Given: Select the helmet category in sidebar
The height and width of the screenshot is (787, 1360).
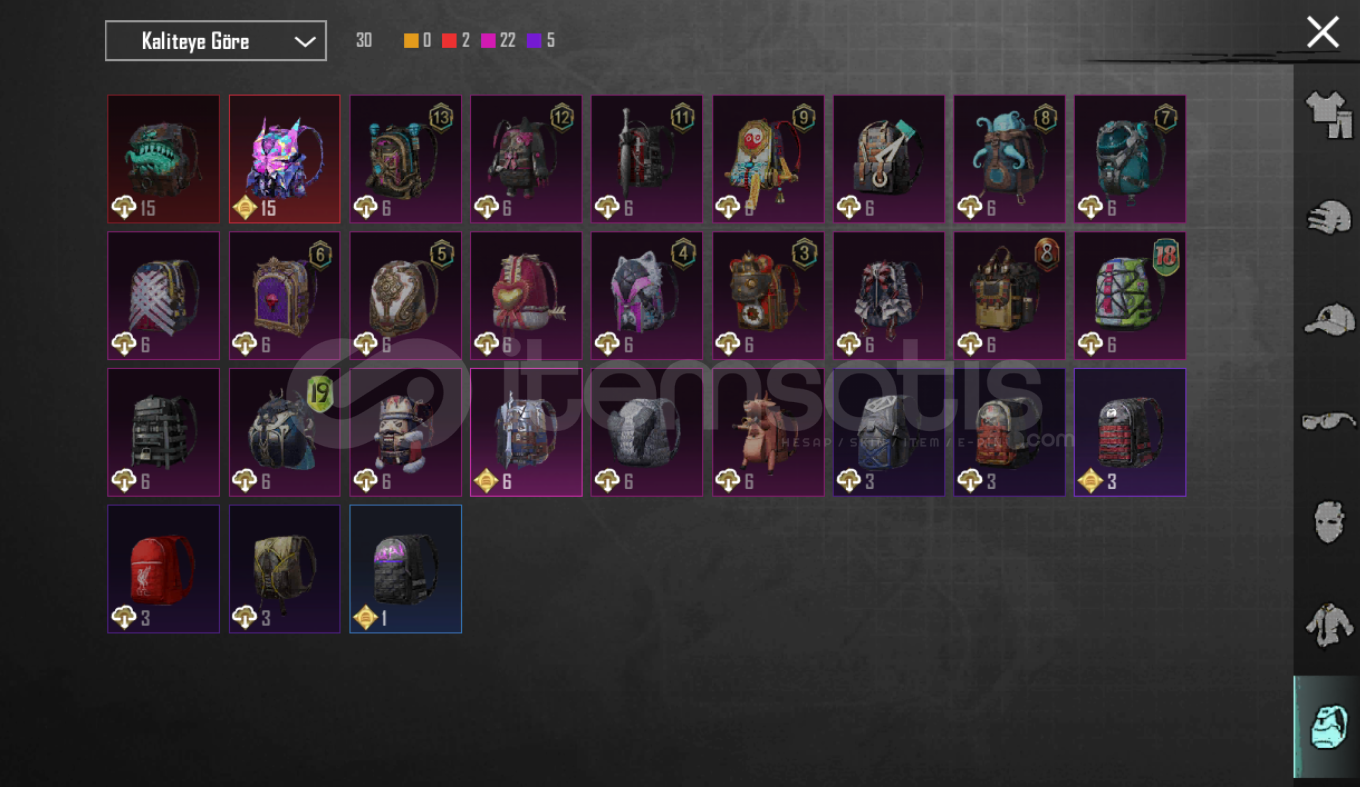Looking at the screenshot, I should [x=1329, y=217].
